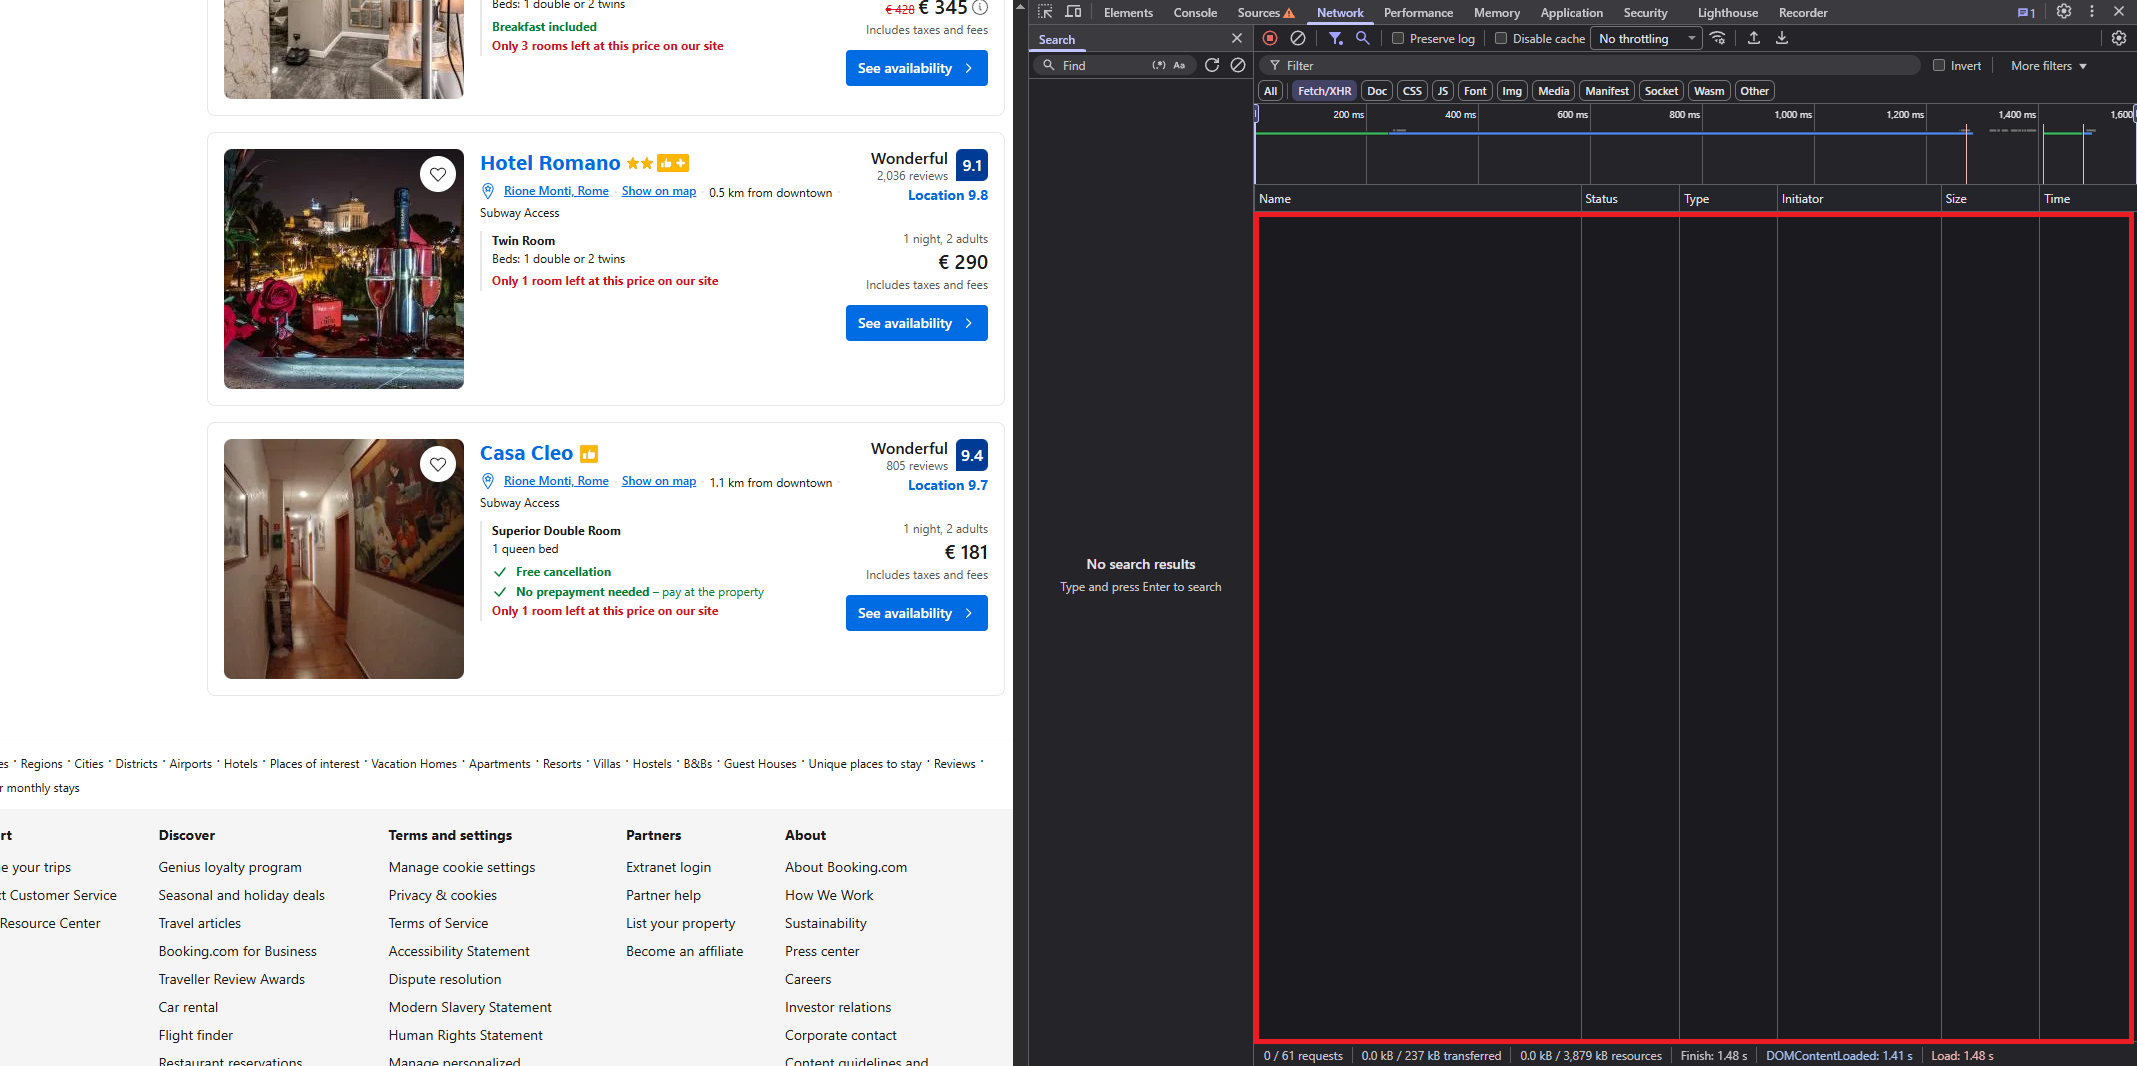The image size is (2137, 1066).
Task: Refresh the search results
Action: point(1212,65)
